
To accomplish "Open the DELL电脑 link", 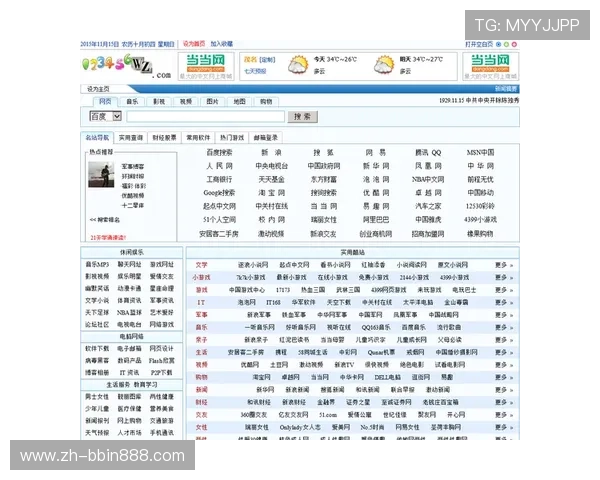I will click(387, 377).
